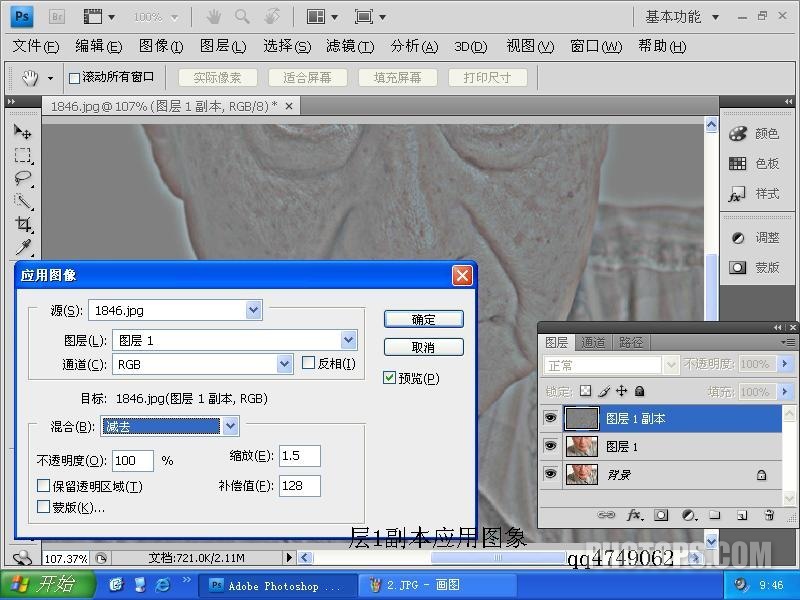Select the Eyedropper tool

tap(22, 247)
